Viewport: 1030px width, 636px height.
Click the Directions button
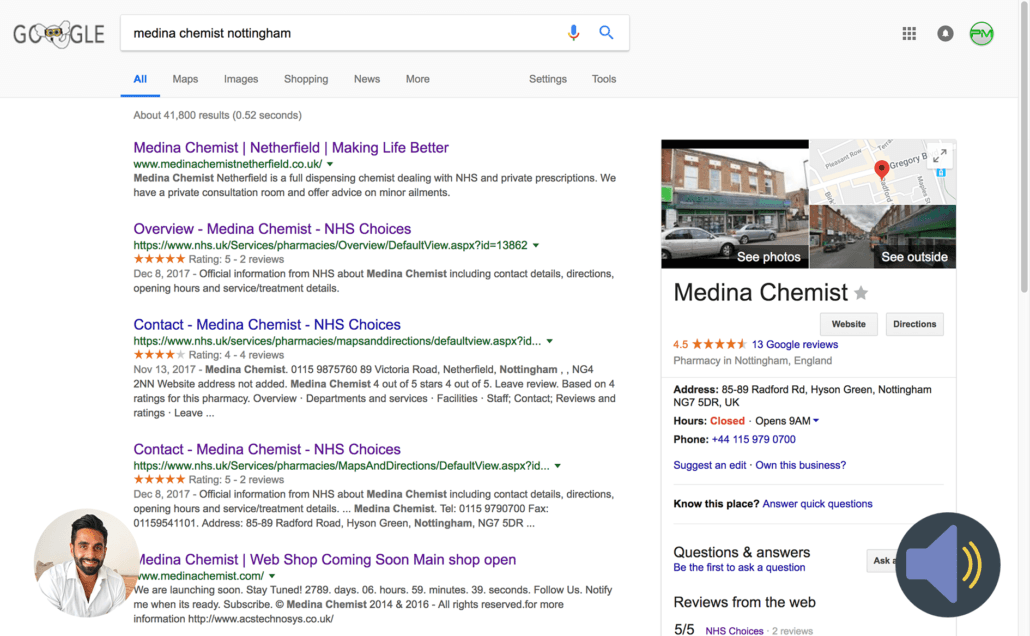[914, 324]
